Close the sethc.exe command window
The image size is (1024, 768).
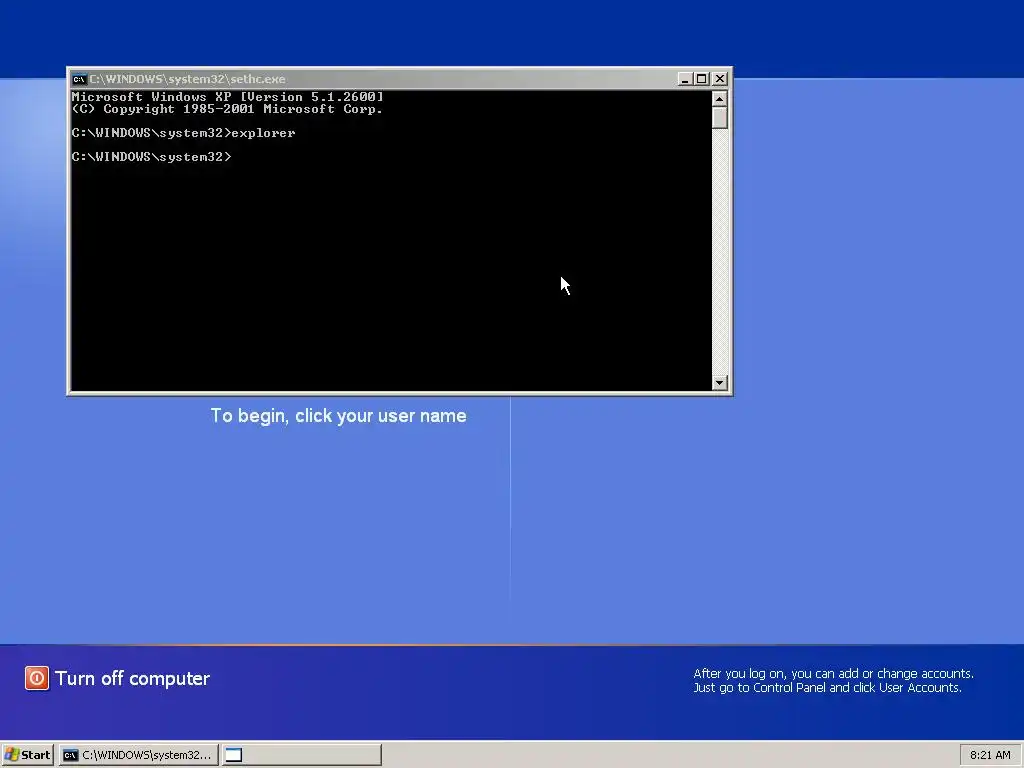click(x=720, y=79)
